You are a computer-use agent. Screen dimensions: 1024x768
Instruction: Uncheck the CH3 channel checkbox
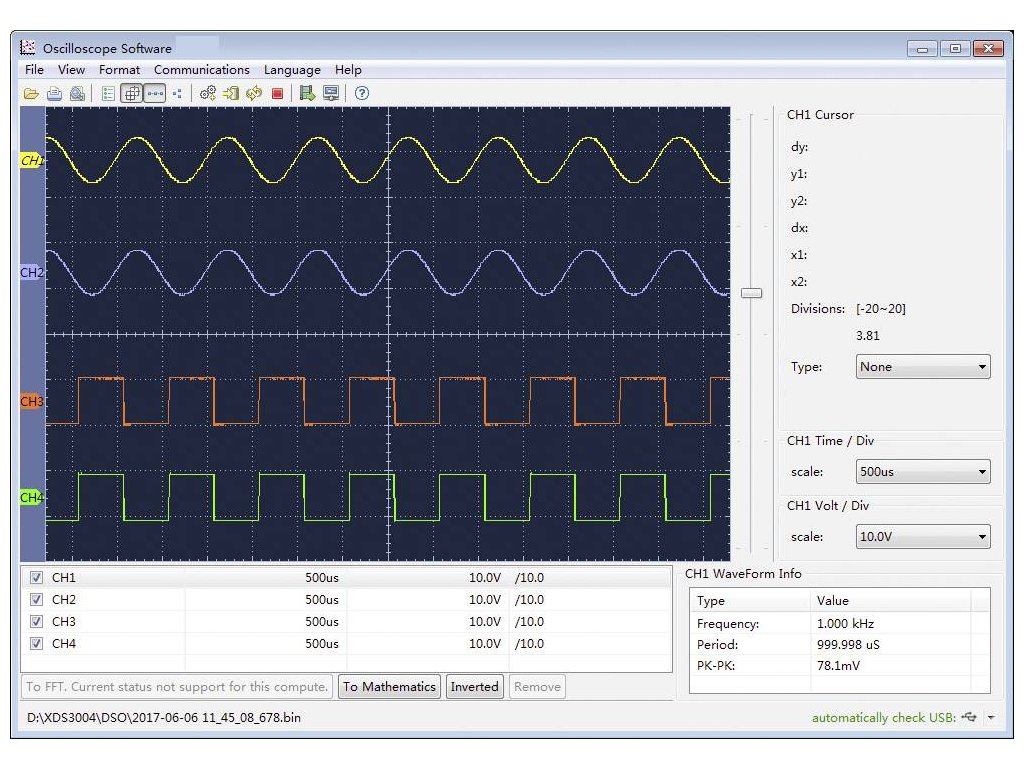[37, 622]
